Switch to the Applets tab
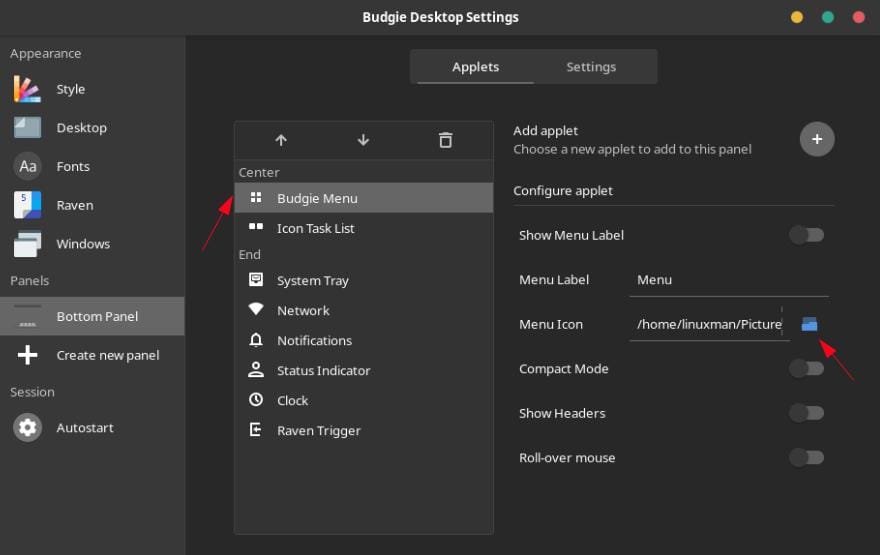The height and width of the screenshot is (555, 880). (475, 67)
